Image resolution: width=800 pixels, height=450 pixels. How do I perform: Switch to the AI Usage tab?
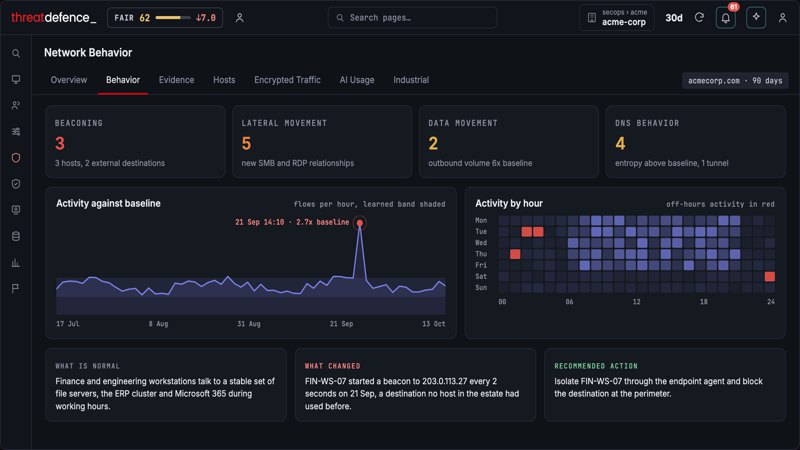pos(357,80)
